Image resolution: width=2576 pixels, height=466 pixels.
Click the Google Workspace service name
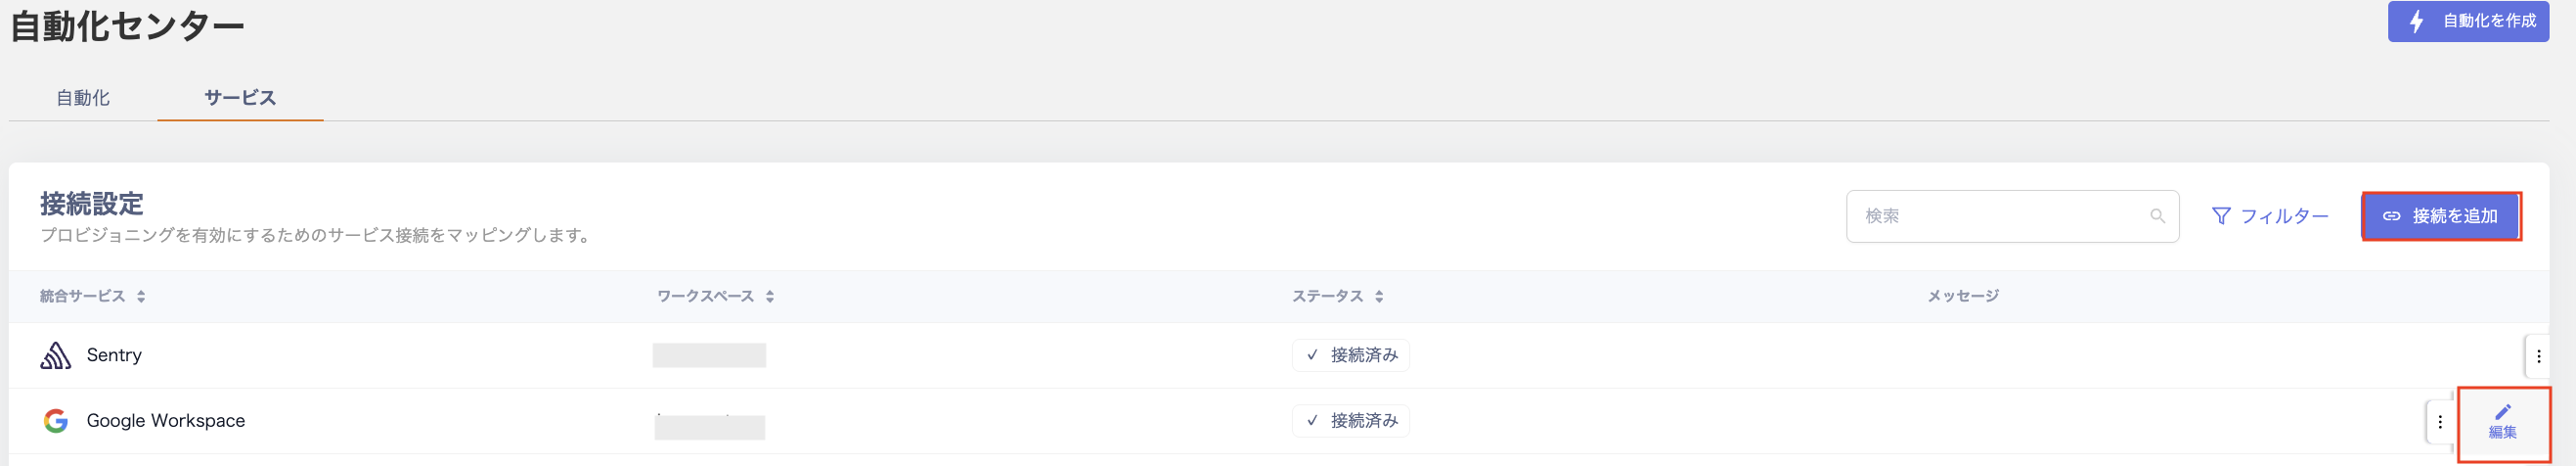point(166,421)
